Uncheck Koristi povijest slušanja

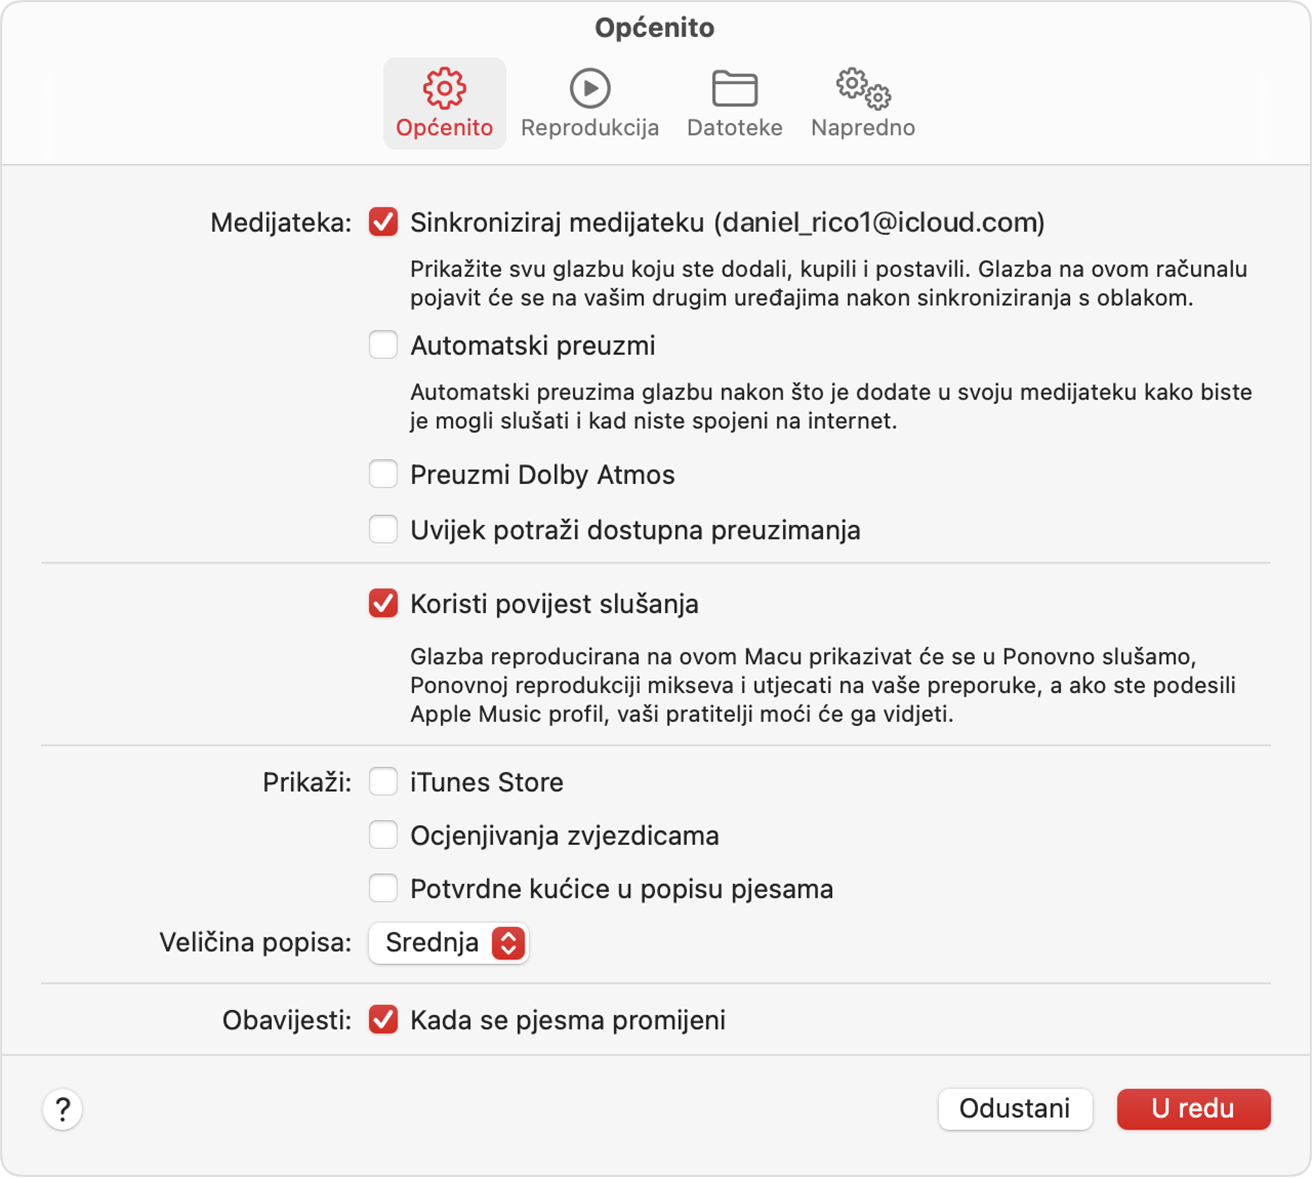[x=383, y=603]
